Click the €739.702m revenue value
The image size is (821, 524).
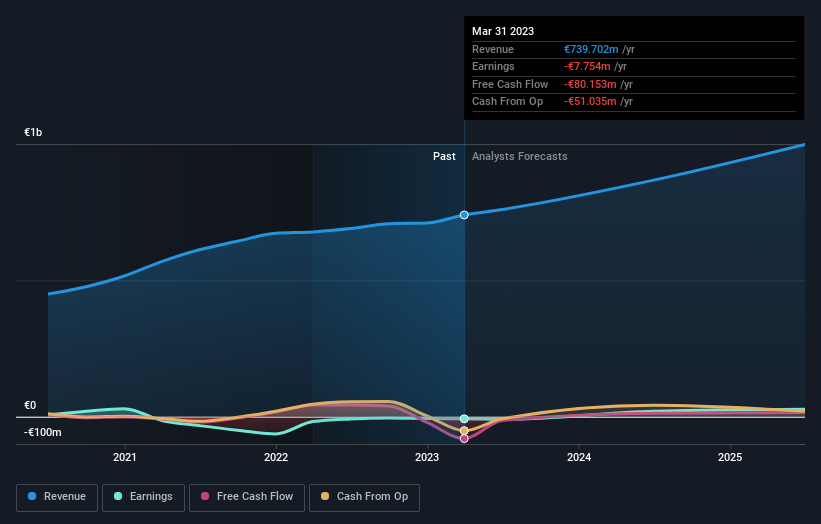591,49
